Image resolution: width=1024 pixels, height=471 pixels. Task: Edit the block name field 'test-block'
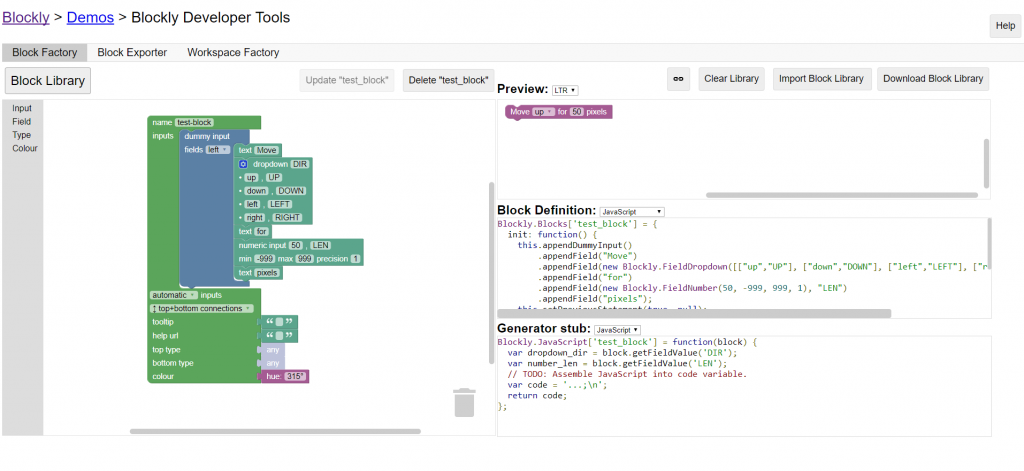click(194, 122)
